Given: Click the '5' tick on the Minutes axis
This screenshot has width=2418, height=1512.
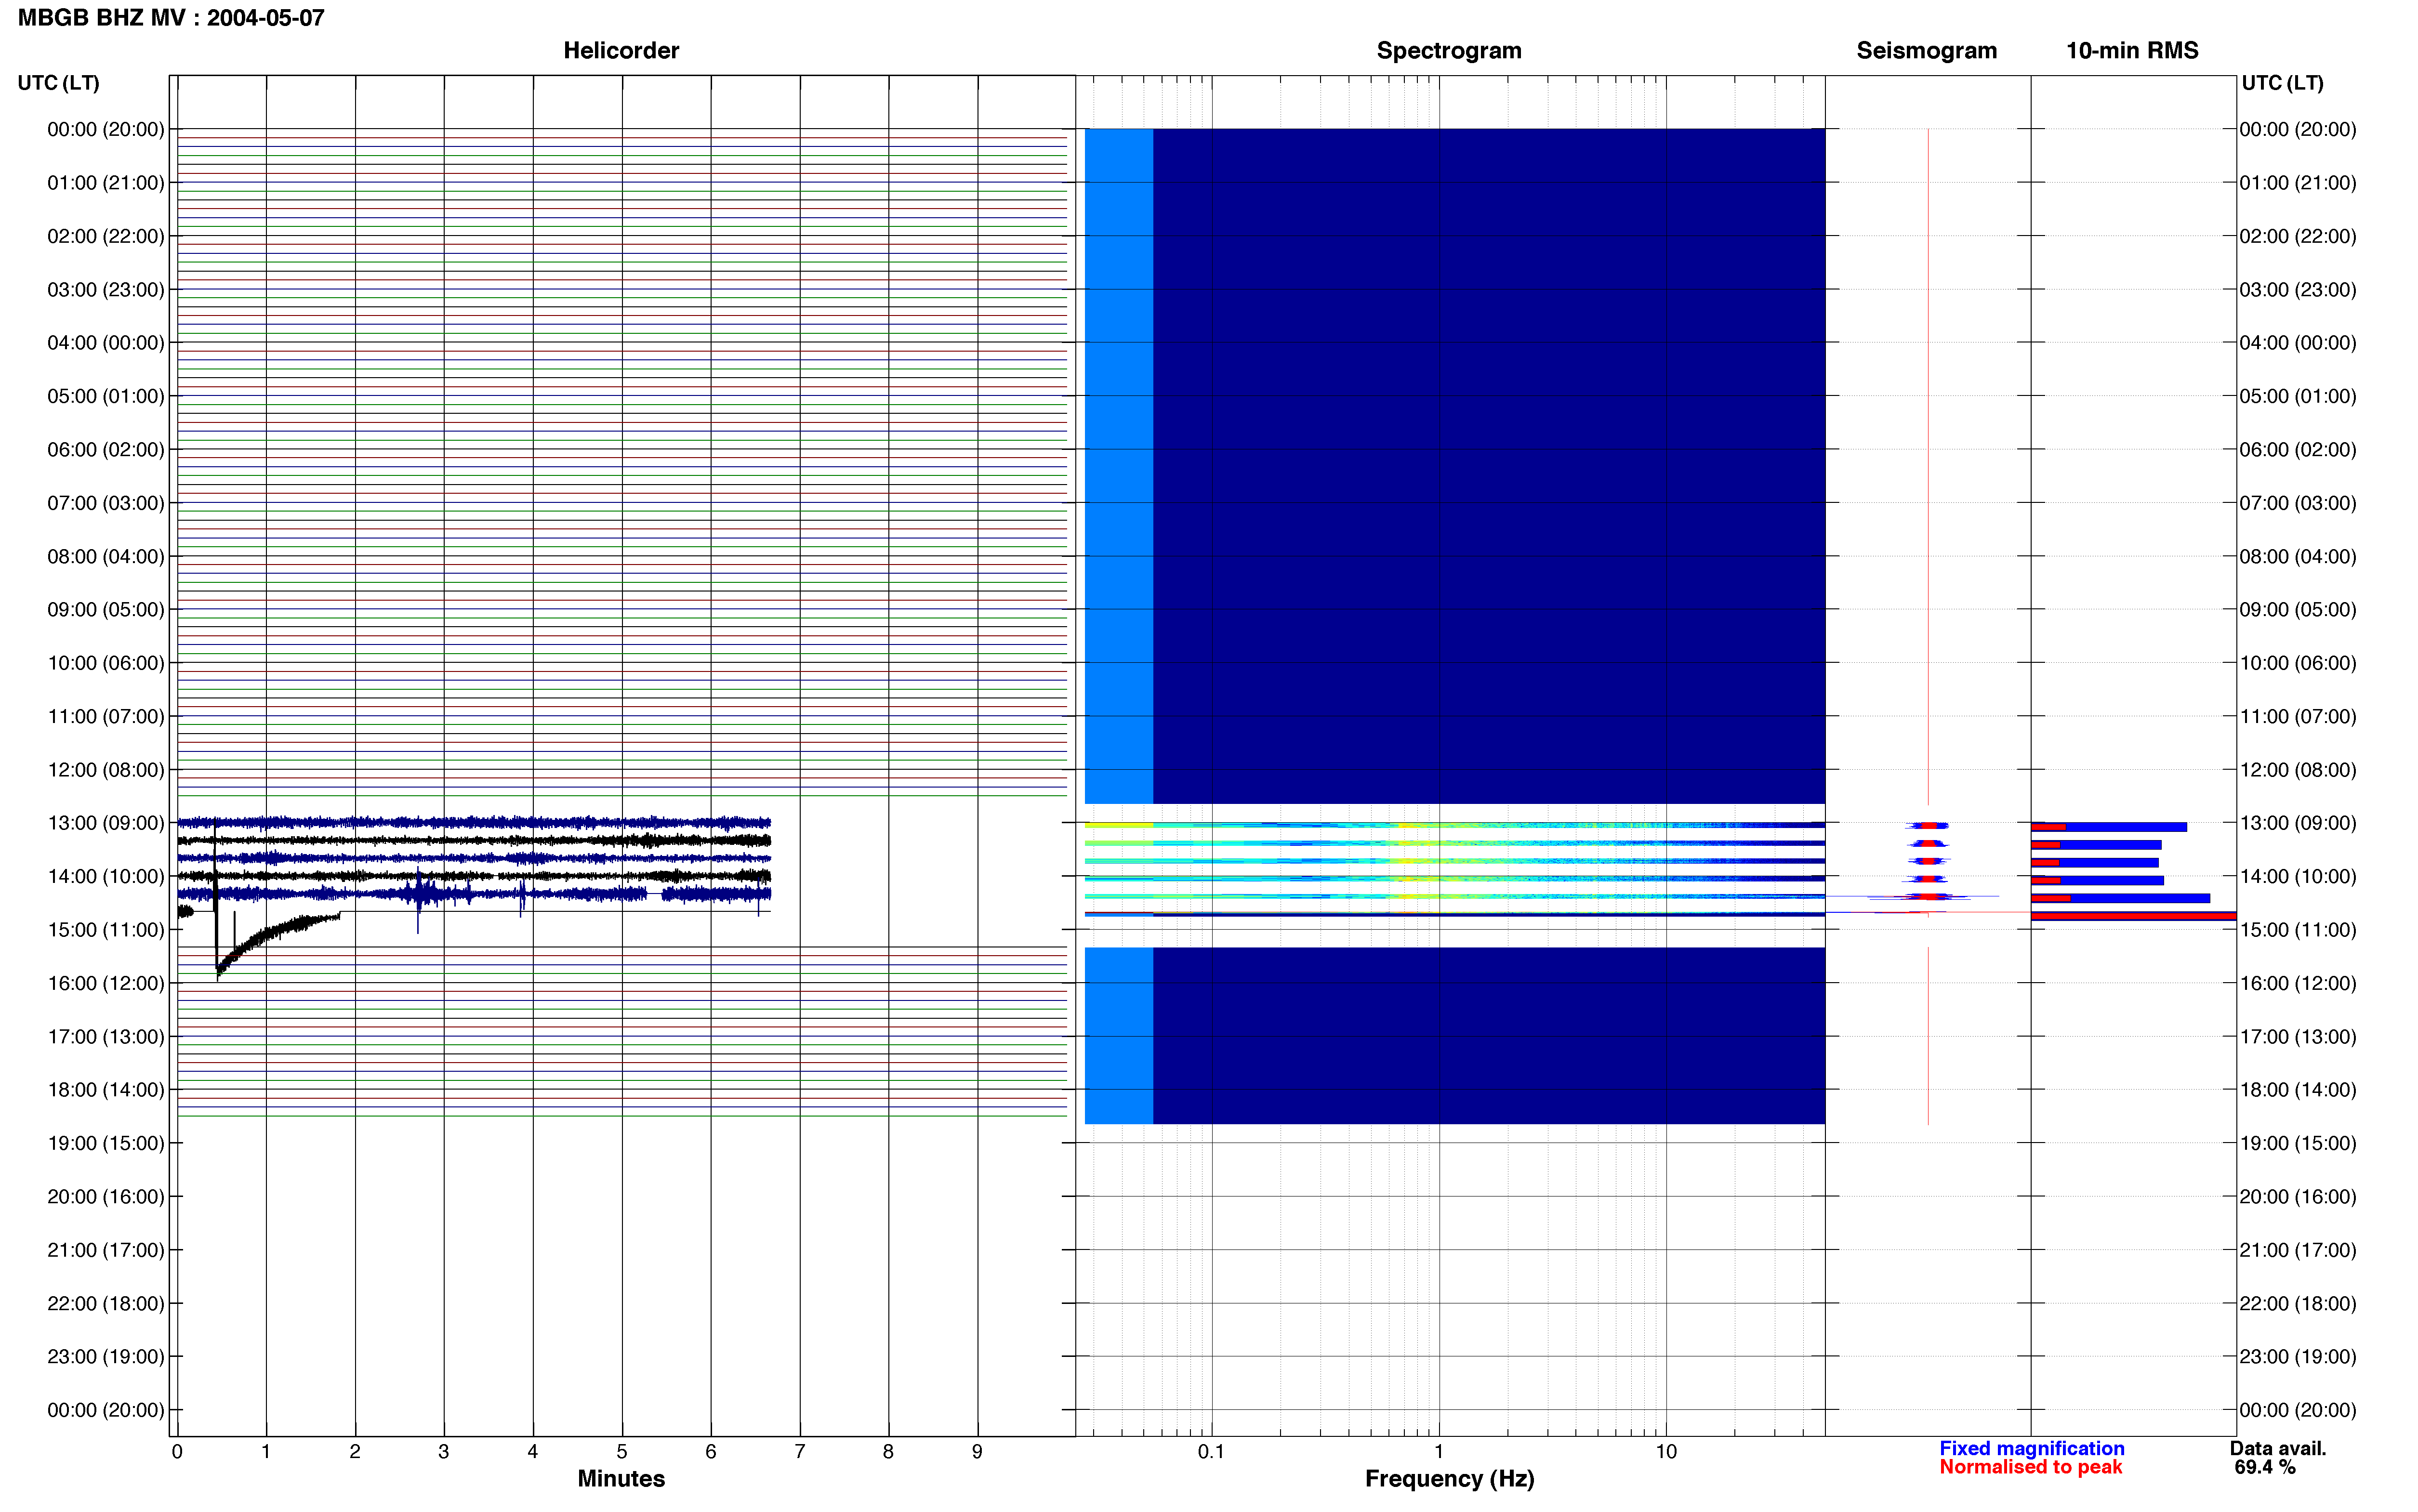Looking at the screenshot, I should point(622,1451).
